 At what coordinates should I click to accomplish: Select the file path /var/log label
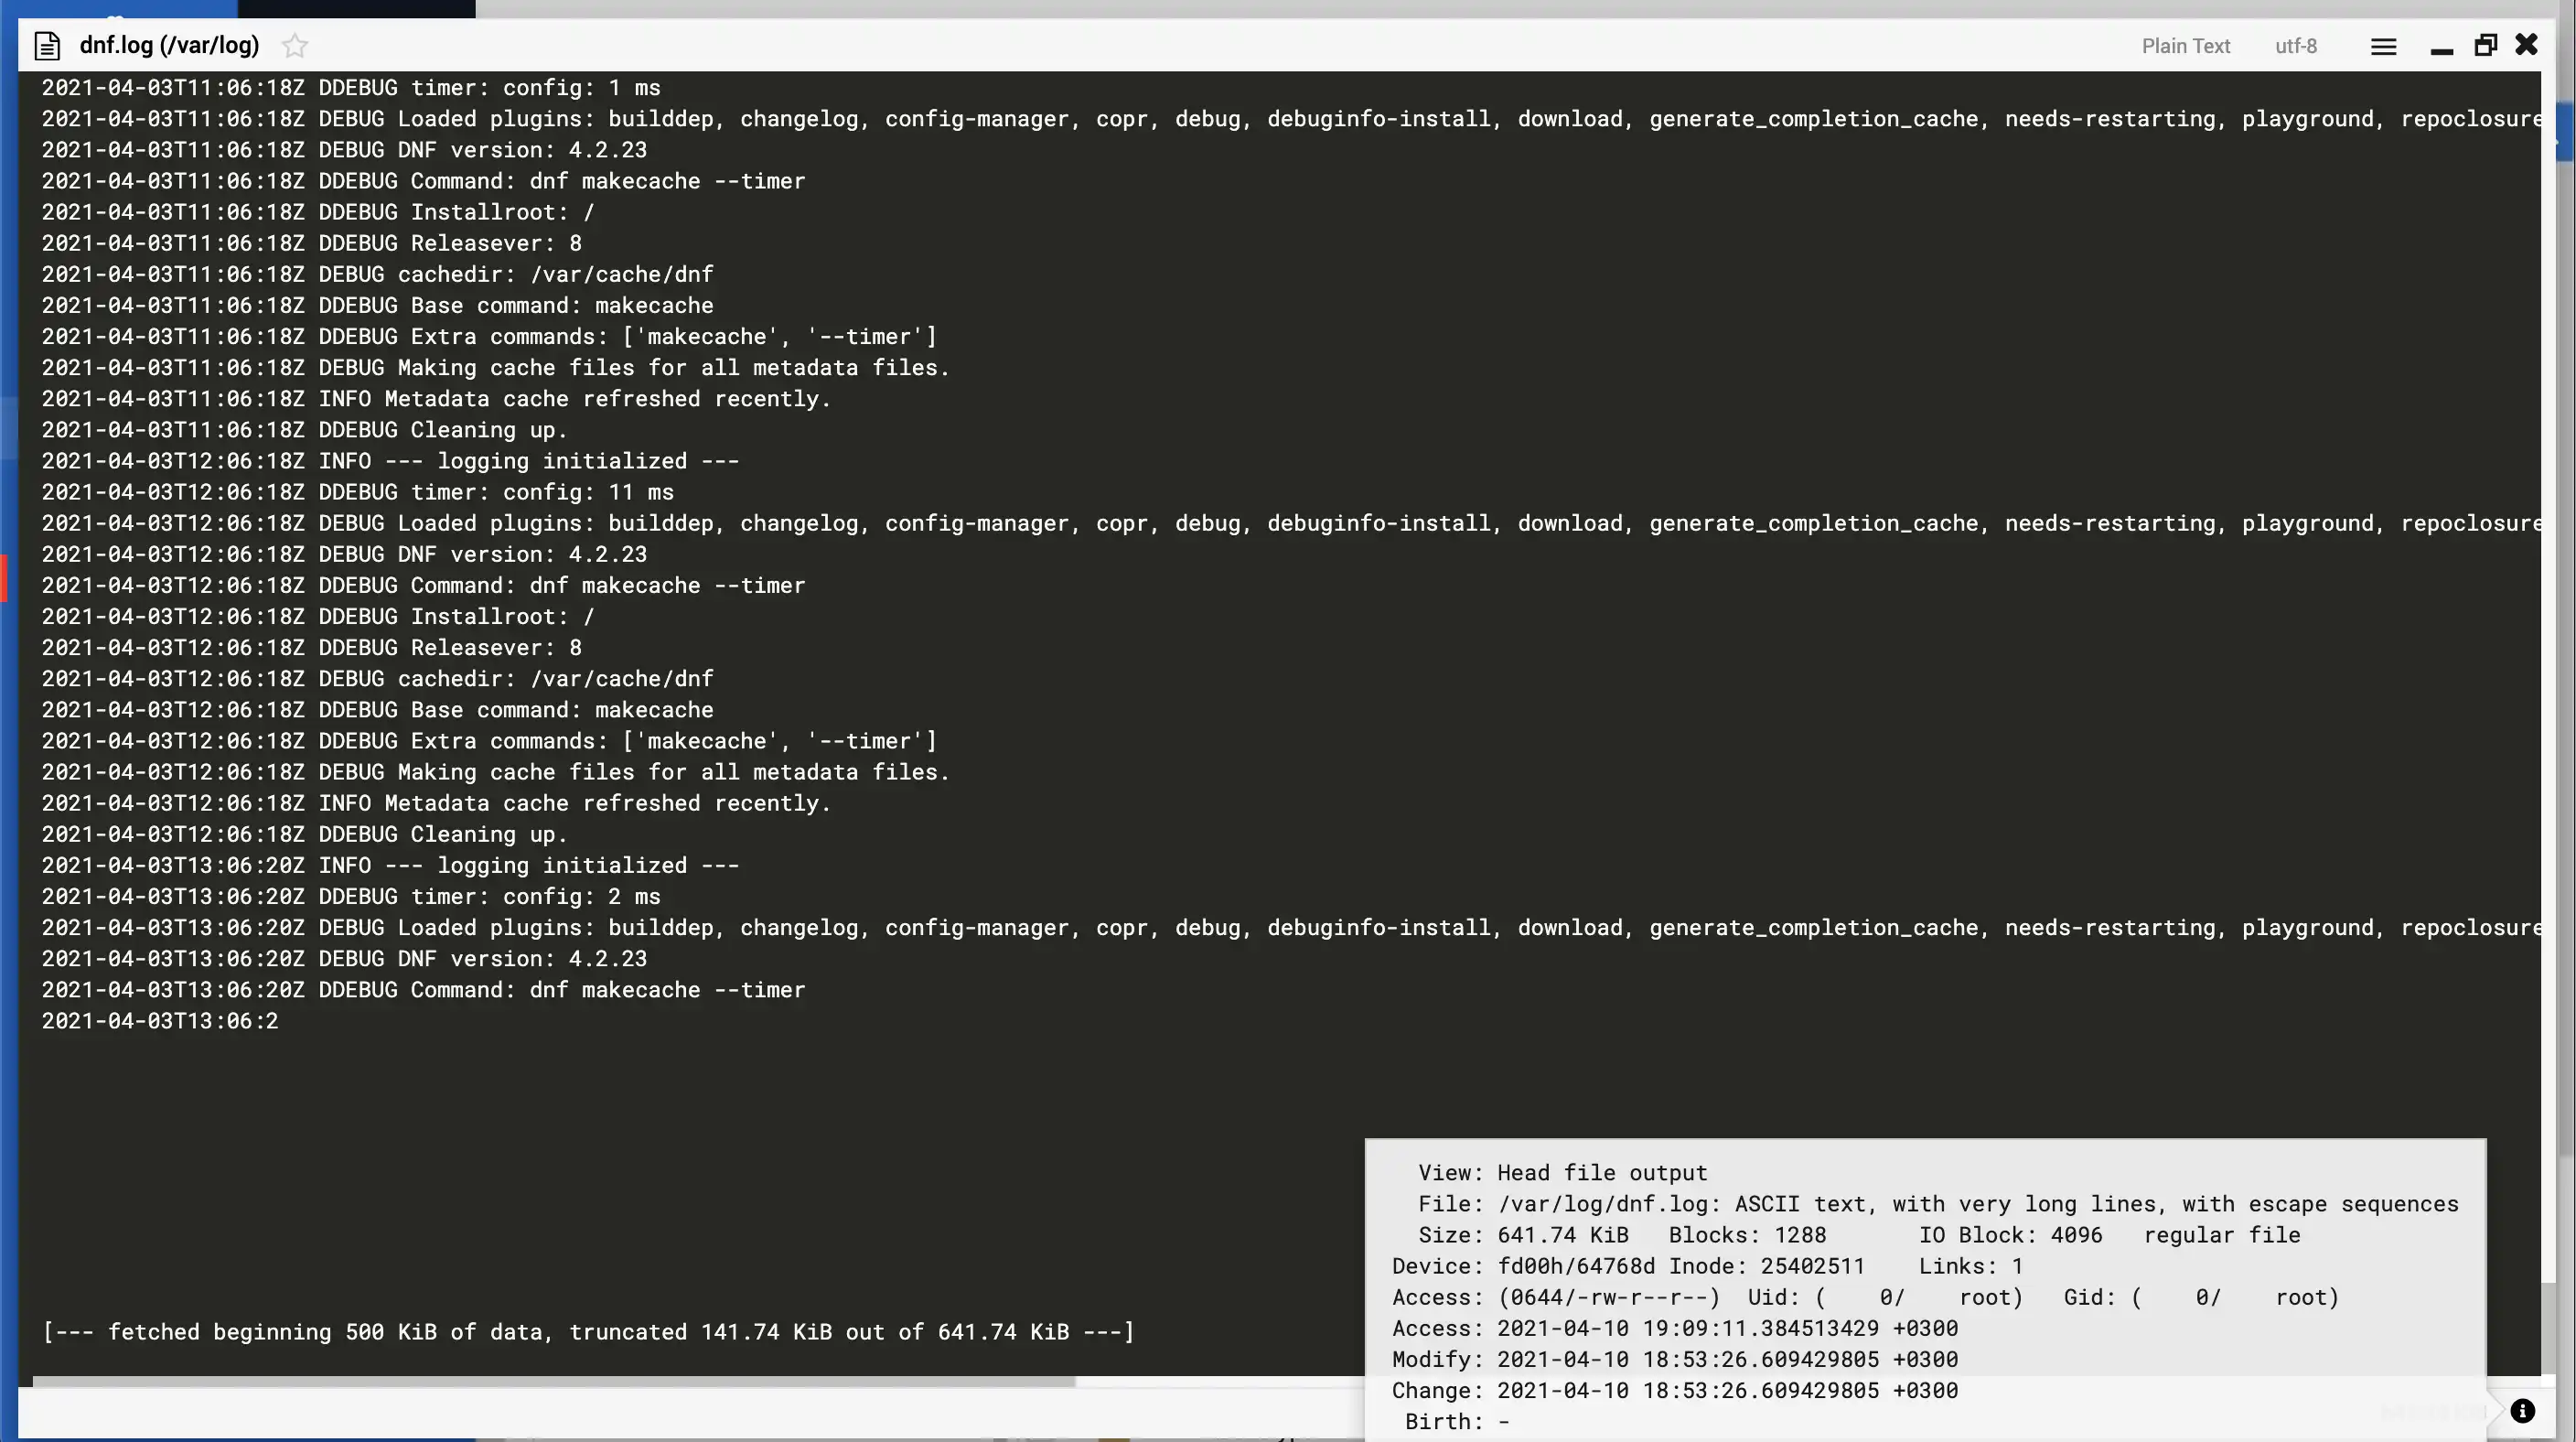pos(212,44)
